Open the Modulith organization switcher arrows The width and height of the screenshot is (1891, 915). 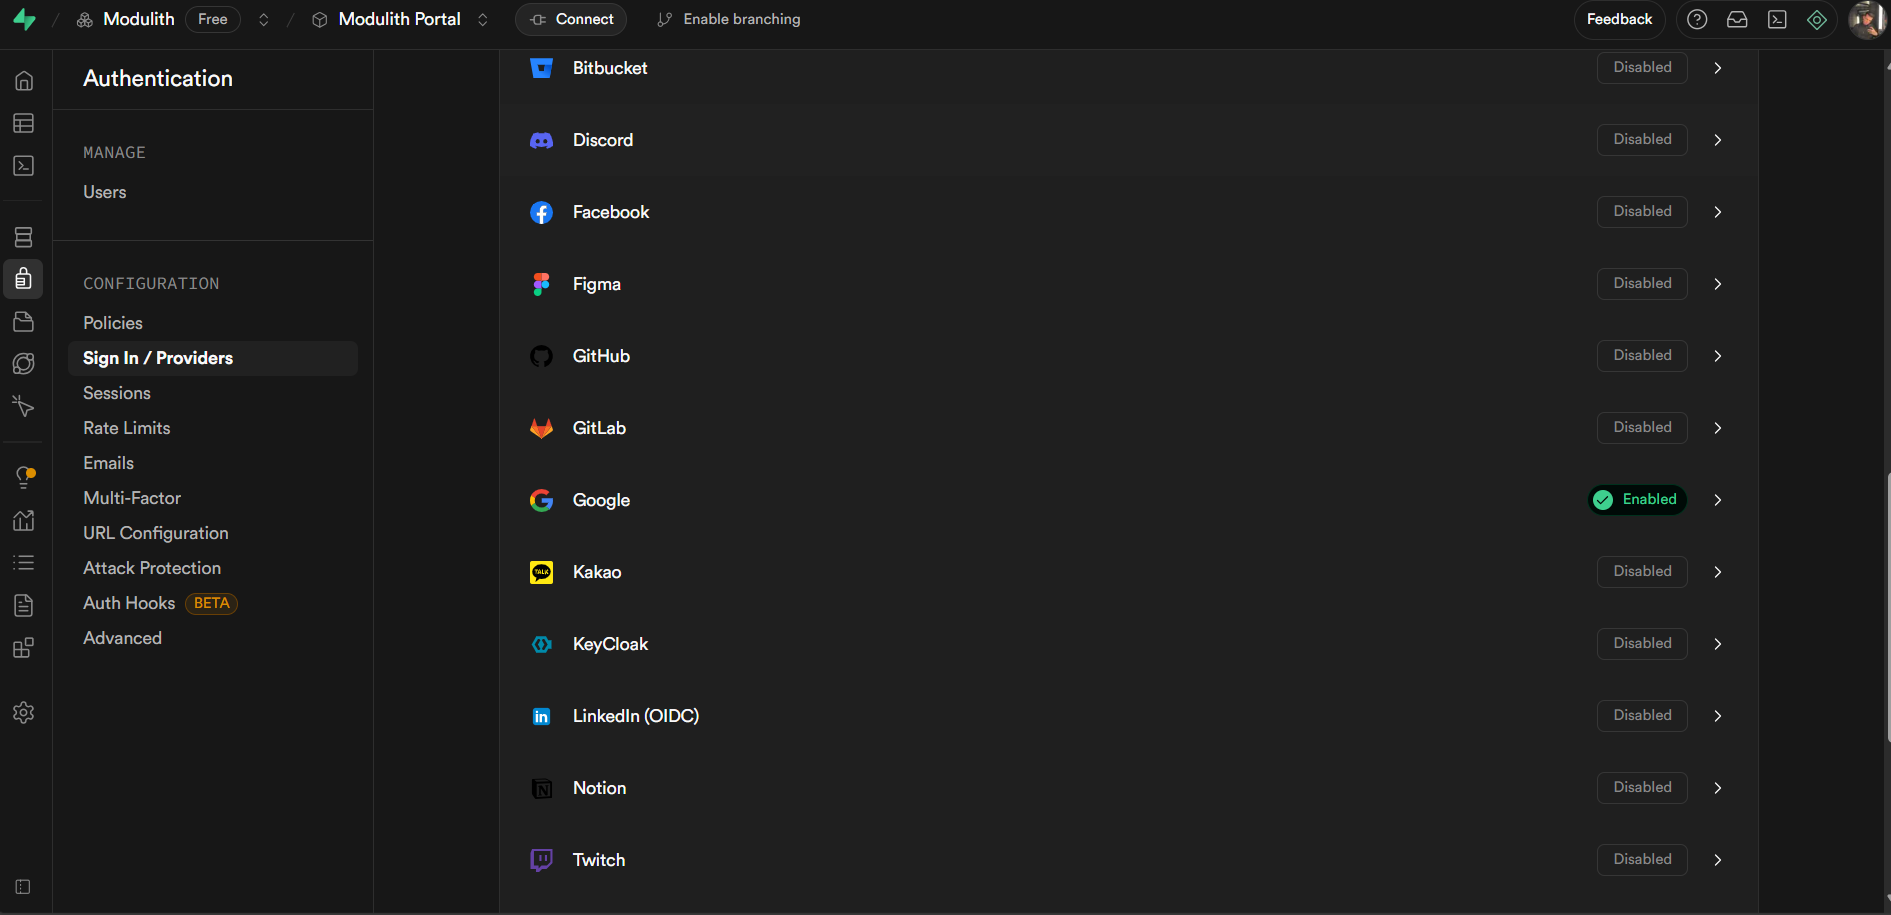point(264,20)
